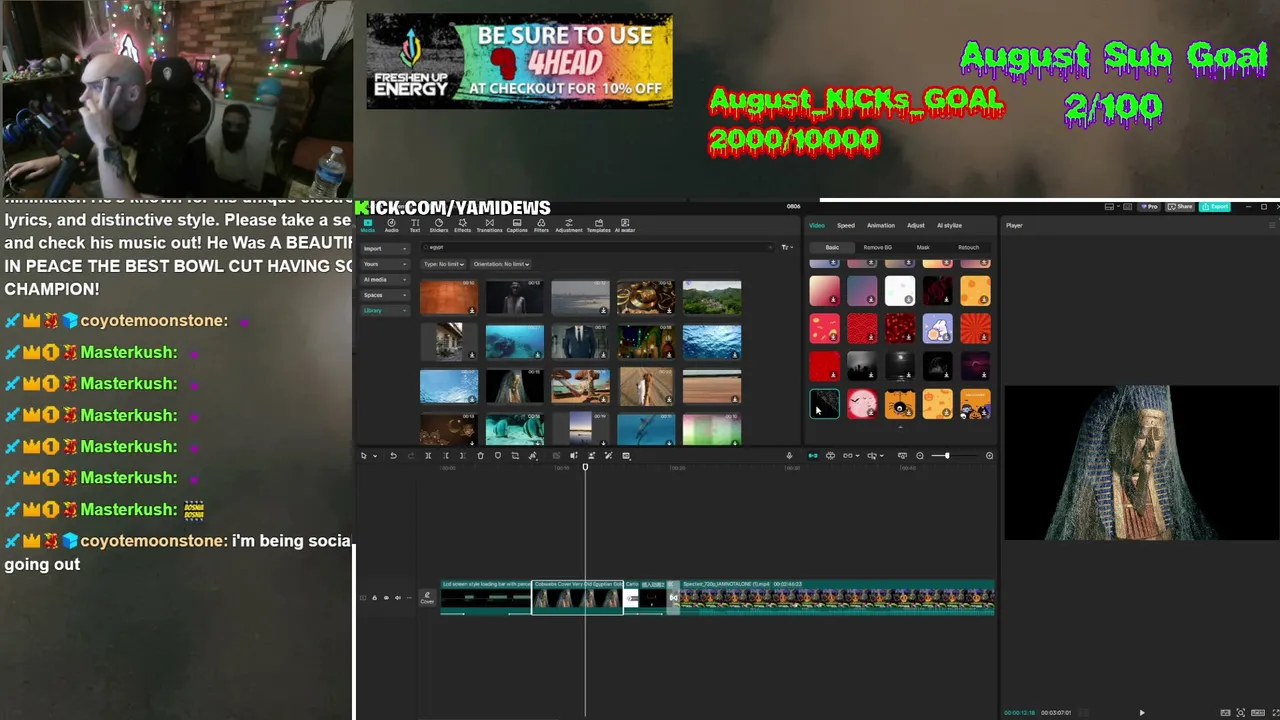
Task: Choose the bunny background swatch
Action: point(937,329)
